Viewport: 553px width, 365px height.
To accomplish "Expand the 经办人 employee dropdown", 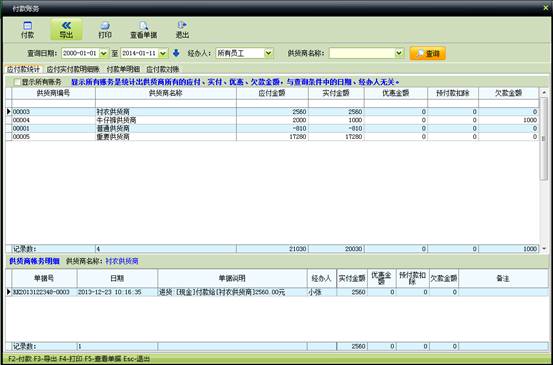I will click(x=268, y=53).
